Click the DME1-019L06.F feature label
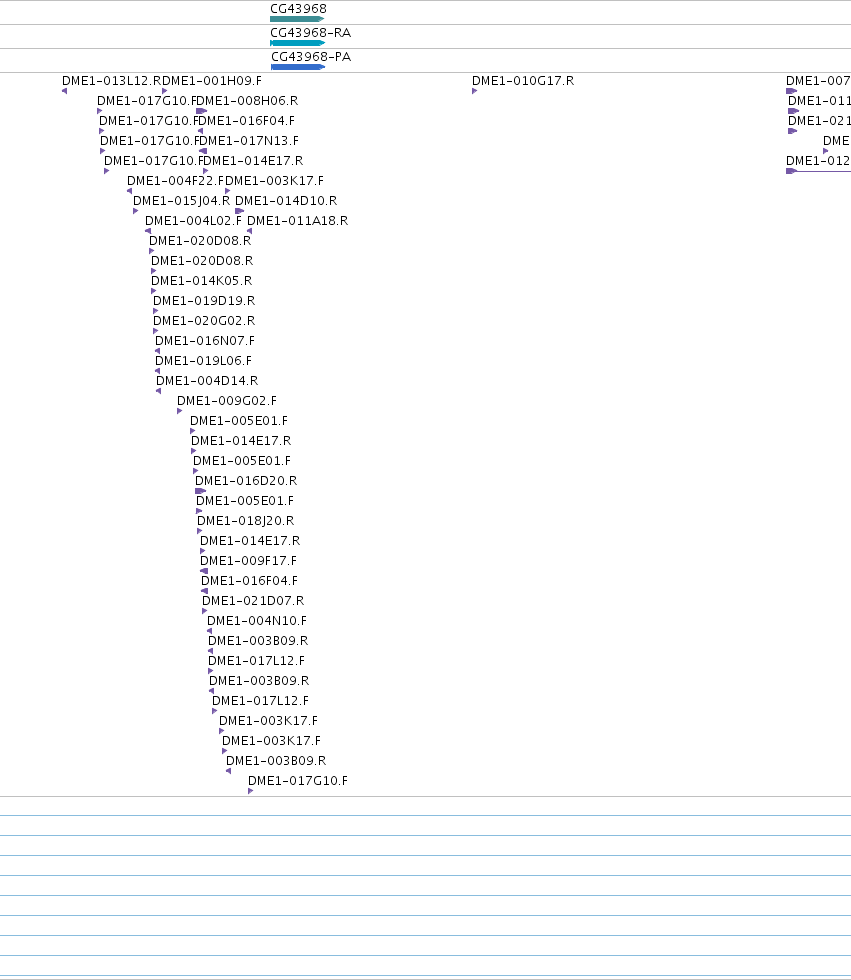This screenshot has height=980, width=851. coord(204,361)
